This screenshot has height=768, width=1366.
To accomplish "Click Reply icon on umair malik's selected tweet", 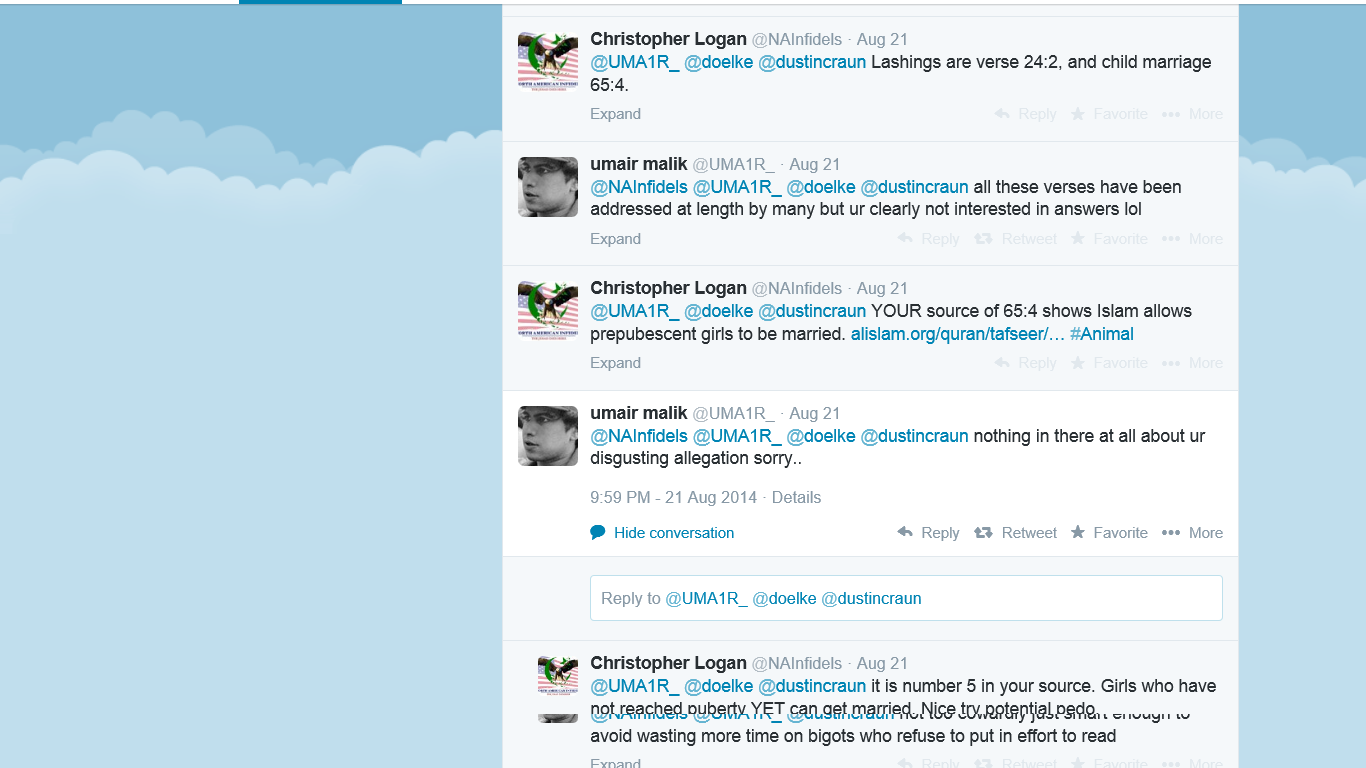I will (905, 533).
